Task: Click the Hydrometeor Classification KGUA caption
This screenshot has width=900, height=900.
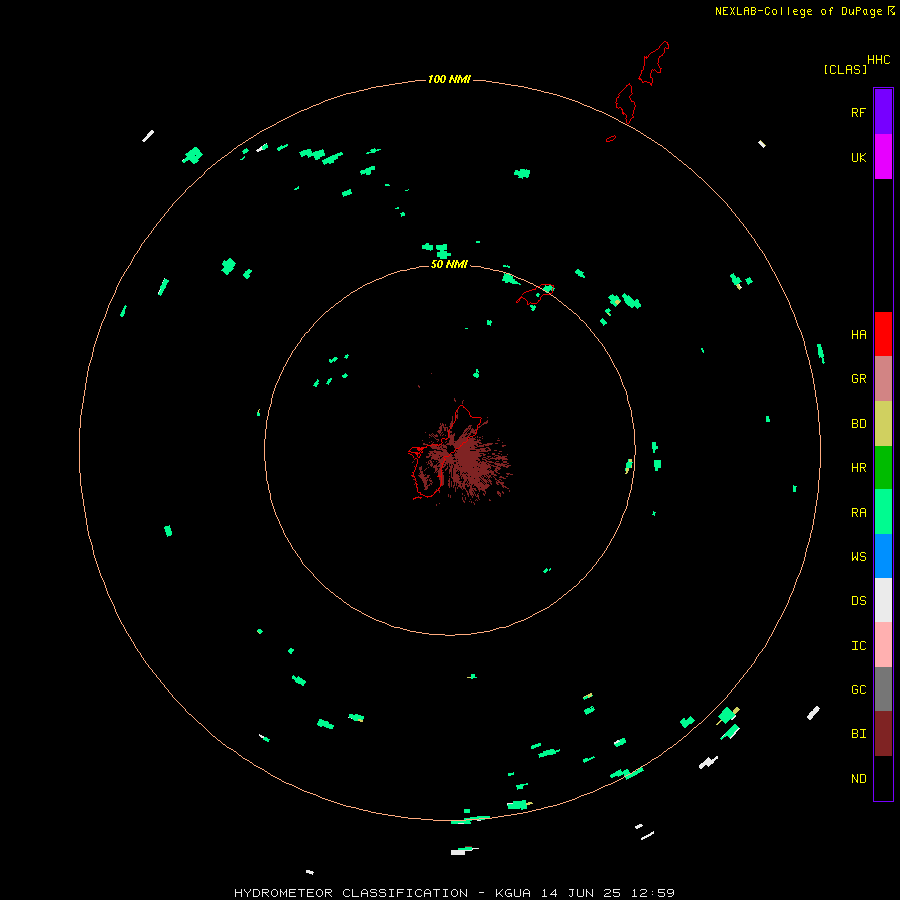Action: pyautogui.click(x=454, y=893)
